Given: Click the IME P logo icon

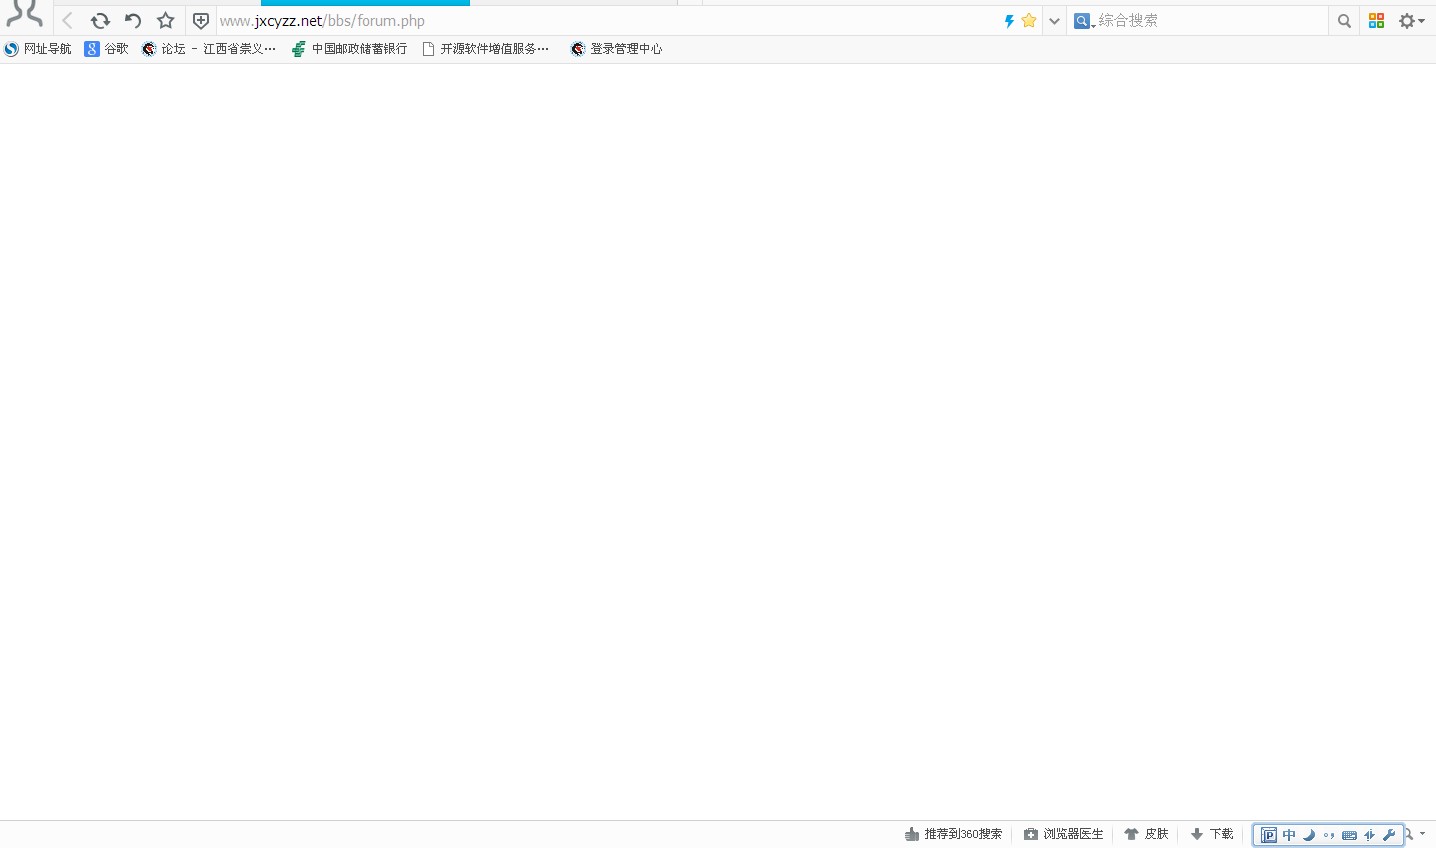Looking at the screenshot, I should coord(1269,835).
